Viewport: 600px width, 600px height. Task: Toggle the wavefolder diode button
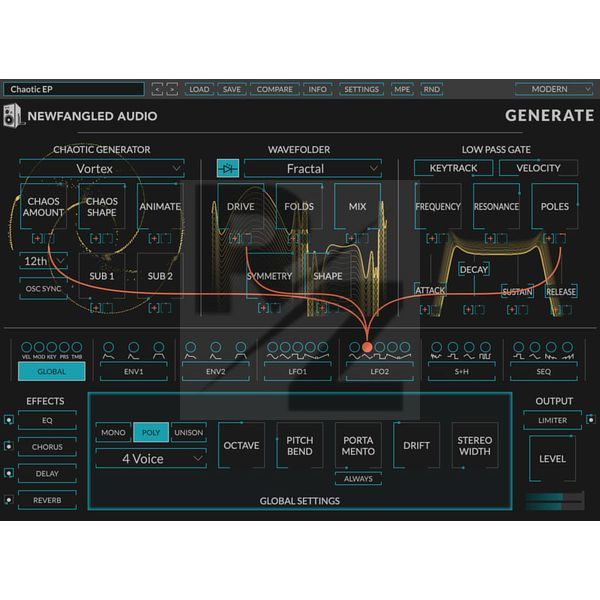[228, 168]
